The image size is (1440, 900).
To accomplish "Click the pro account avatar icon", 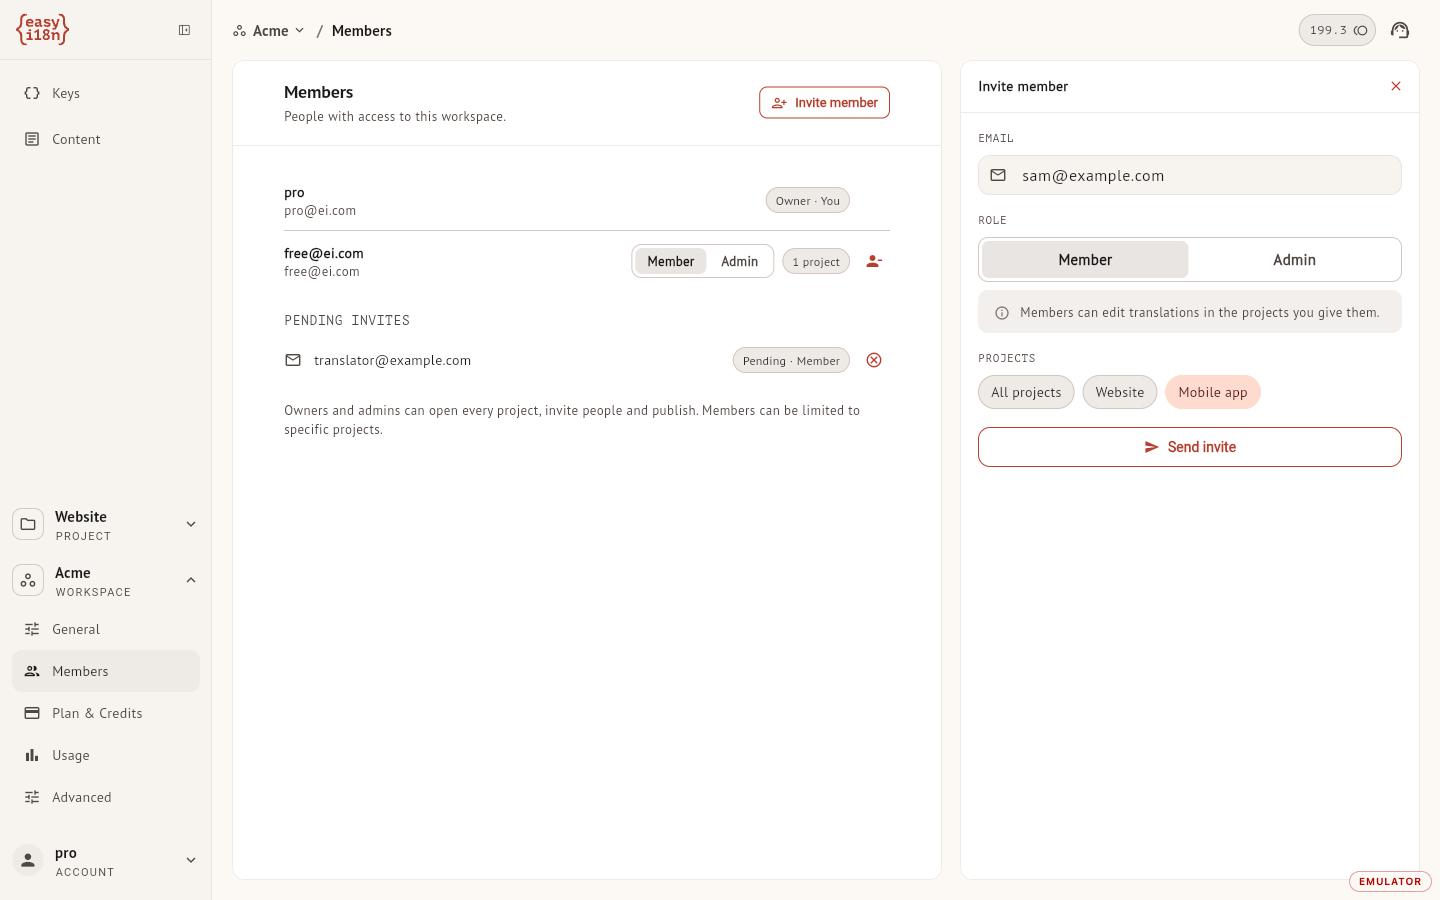I will click(28, 860).
